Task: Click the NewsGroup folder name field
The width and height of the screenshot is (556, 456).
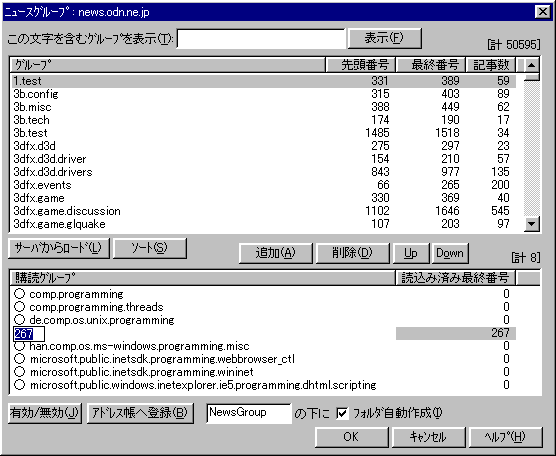Action: coord(249,413)
